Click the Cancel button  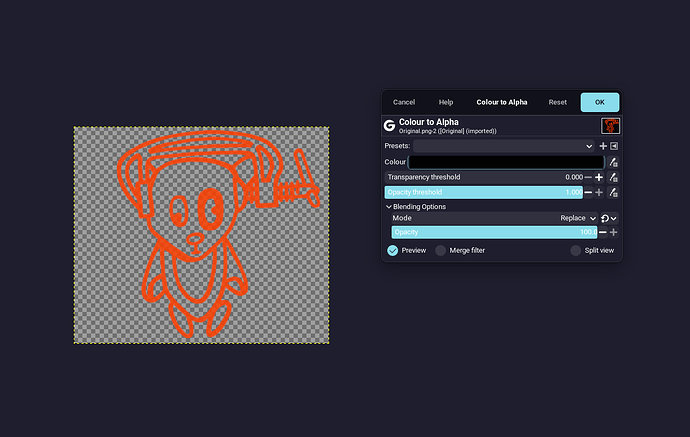(404, 102)
